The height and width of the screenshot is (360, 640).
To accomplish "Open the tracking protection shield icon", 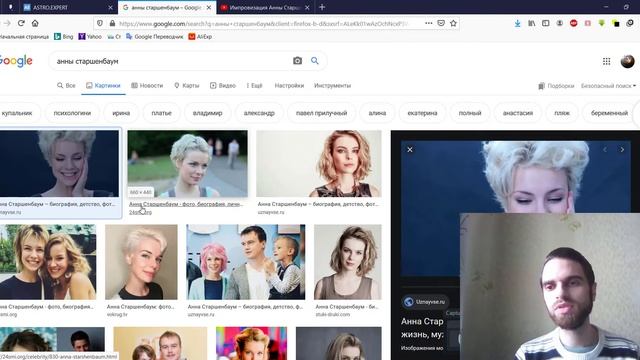I will click(100, 24).
